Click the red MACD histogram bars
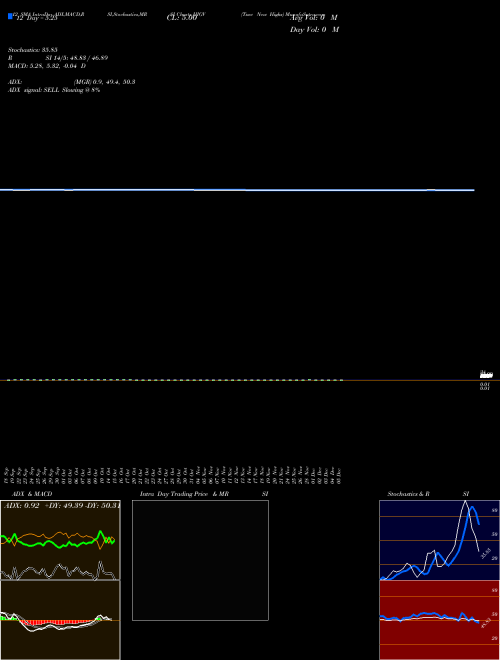The width and height of the screenshot is (500, 660). [59, 622]
